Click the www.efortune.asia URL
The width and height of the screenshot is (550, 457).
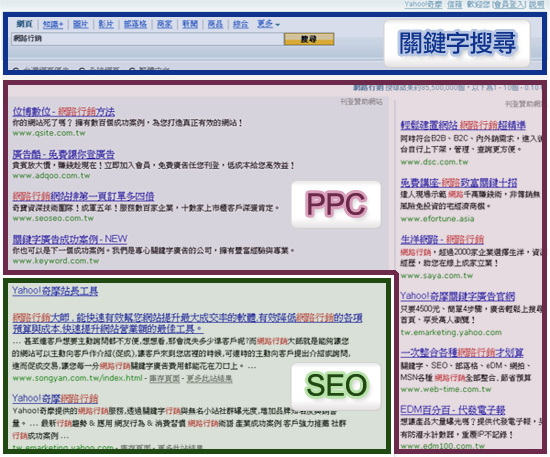tap(437, 219)
